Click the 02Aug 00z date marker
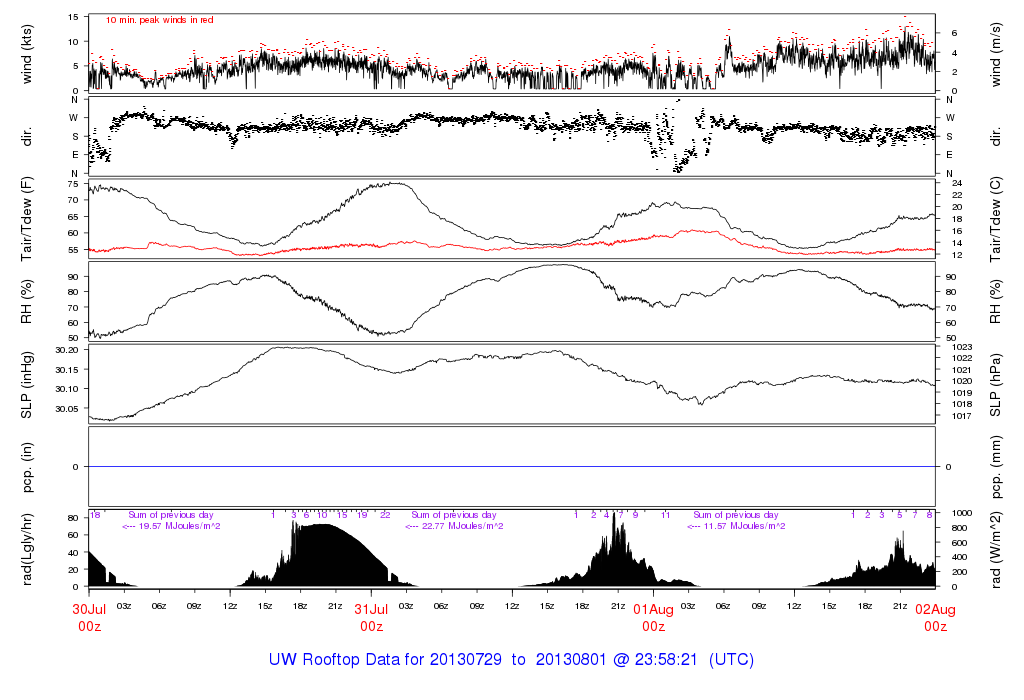1024x700 pixels. point(935,617)
